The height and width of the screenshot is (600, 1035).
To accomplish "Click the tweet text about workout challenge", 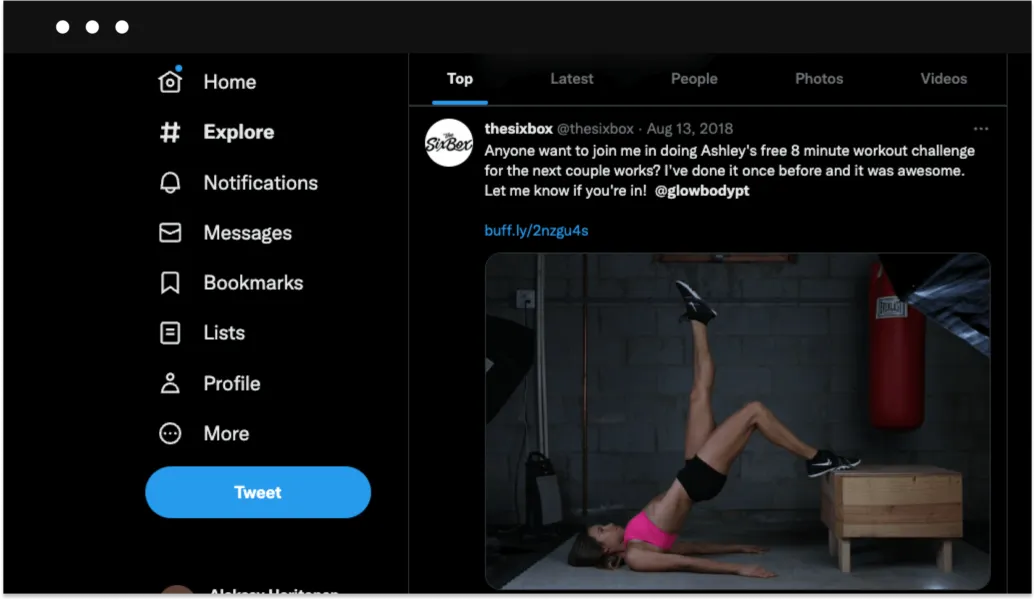I will point(729,171).
